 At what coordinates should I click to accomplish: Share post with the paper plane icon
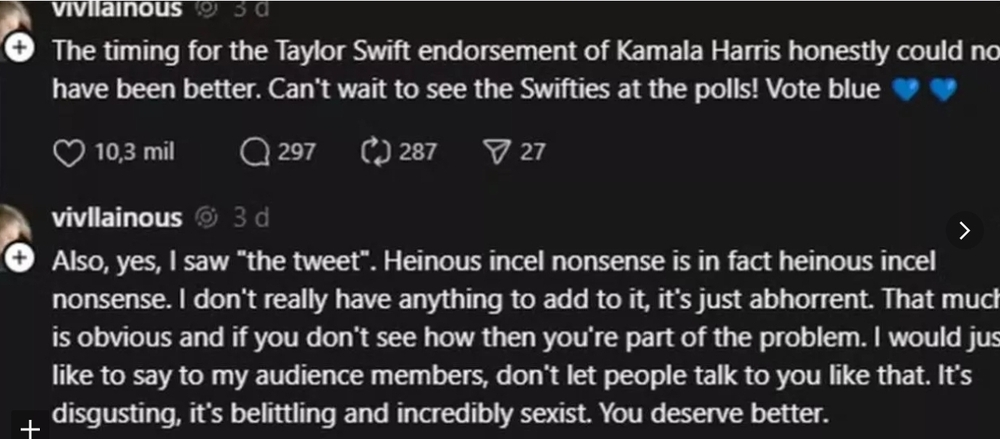[x=497, y=152]
